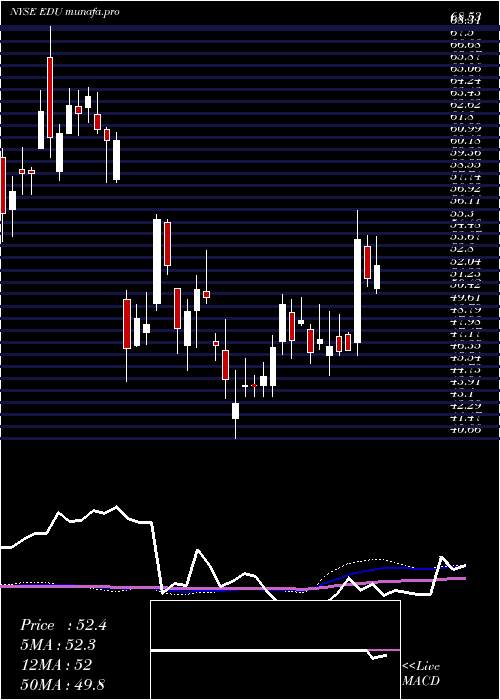
Task: Click the <<Live MACD label
Action: tap(421, 673)
